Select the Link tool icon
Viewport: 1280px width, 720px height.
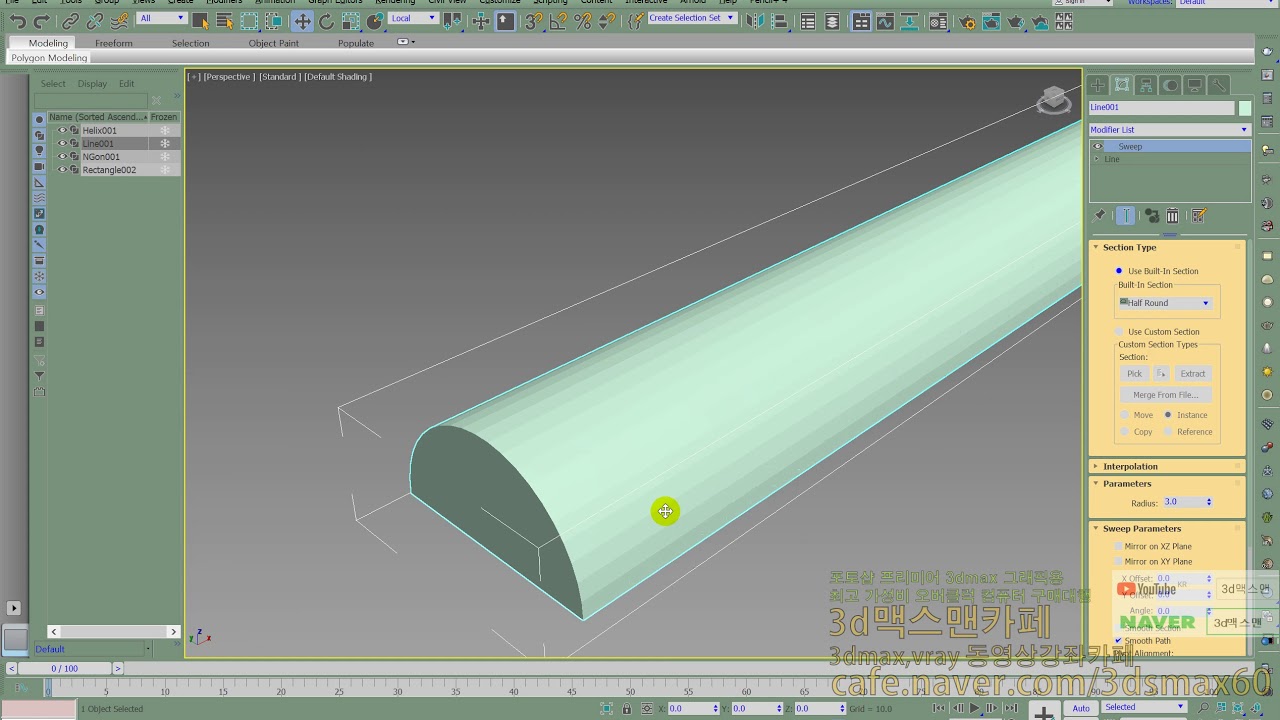click(70, 21)
